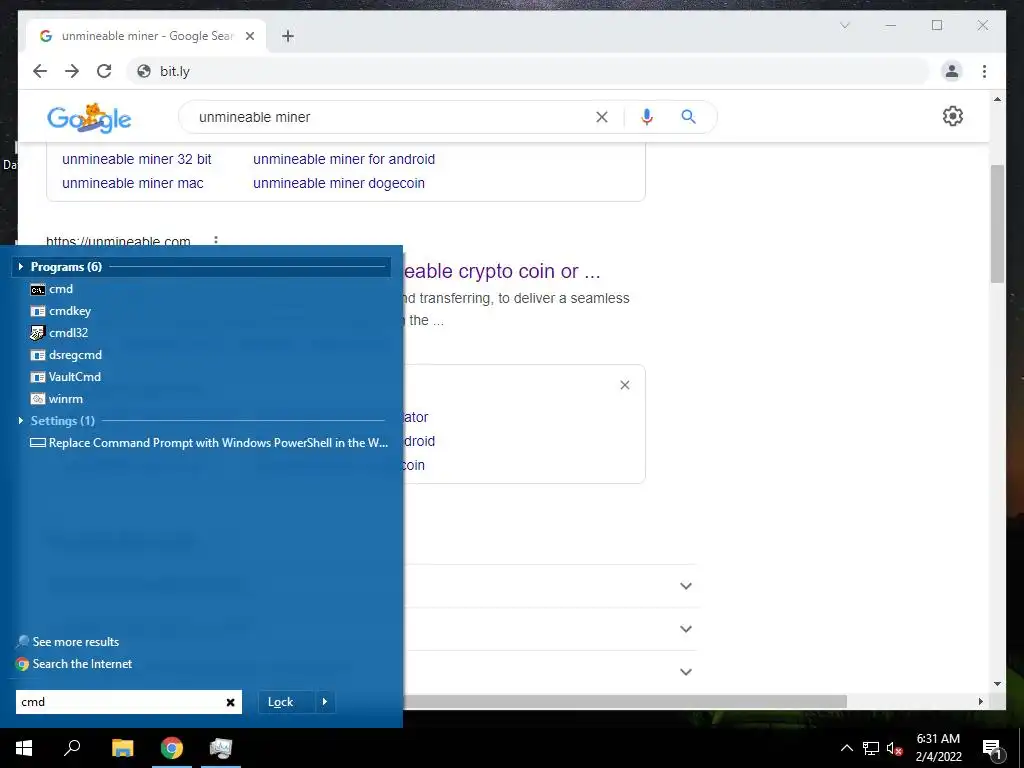Go back in Chrome

coord(40,71)
